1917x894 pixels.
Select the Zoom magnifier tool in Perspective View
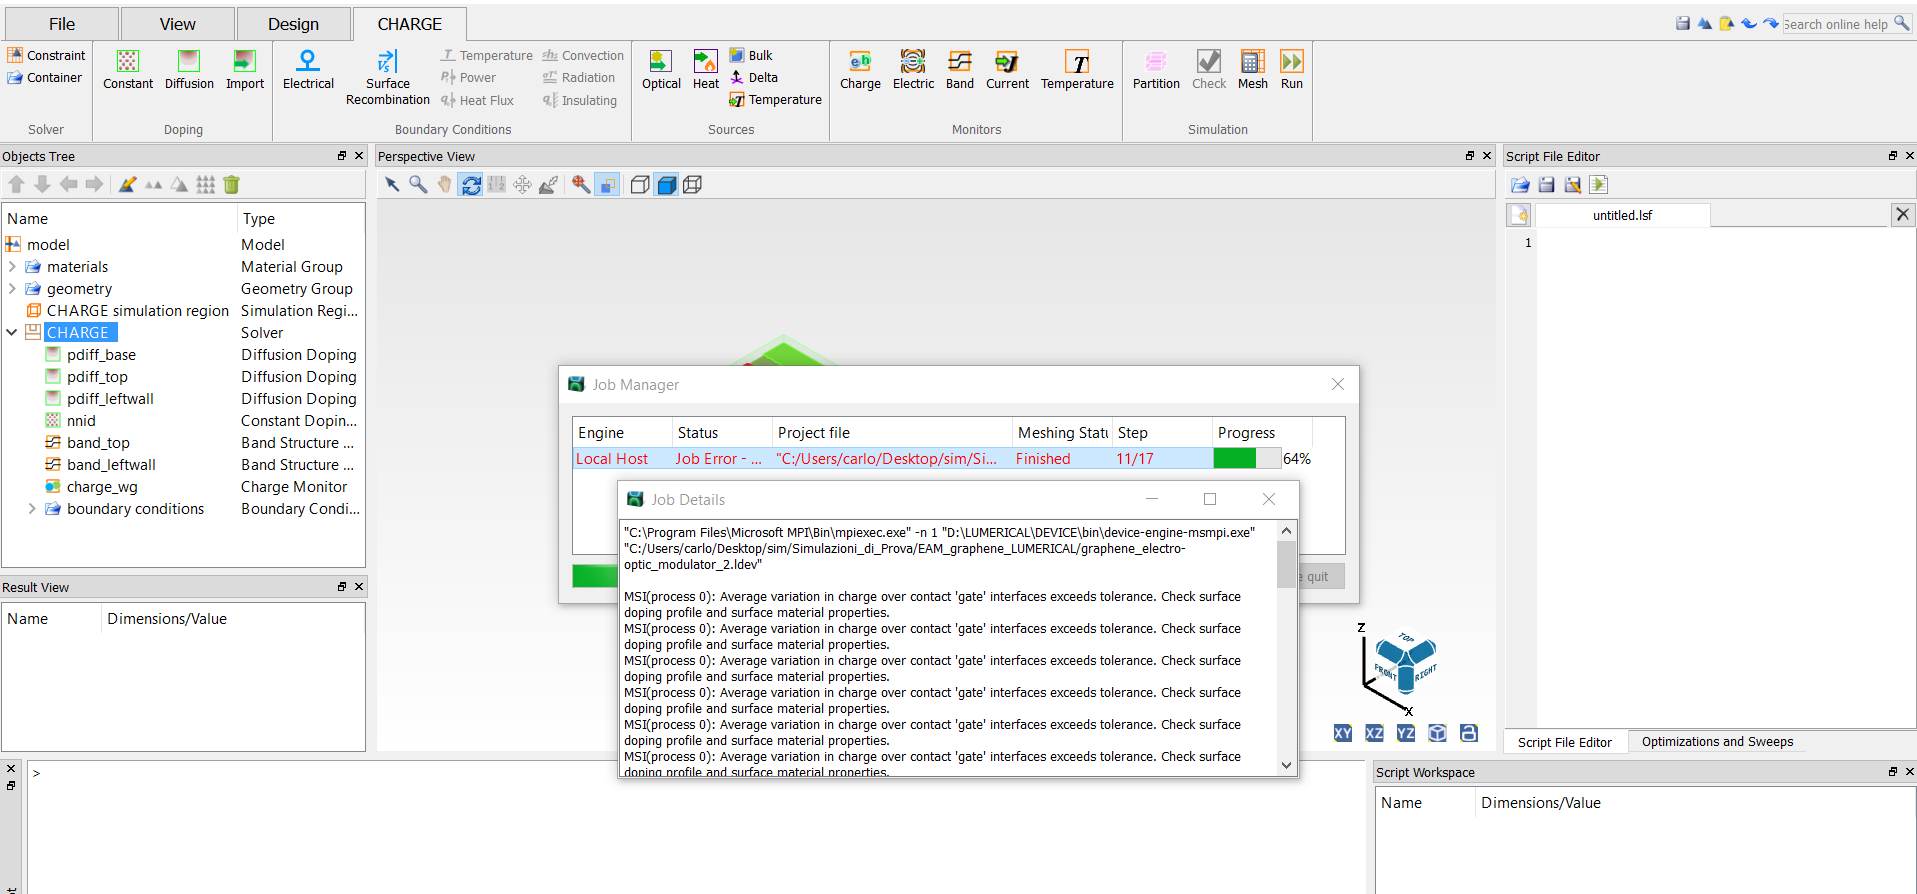click(x=418, y=184)
